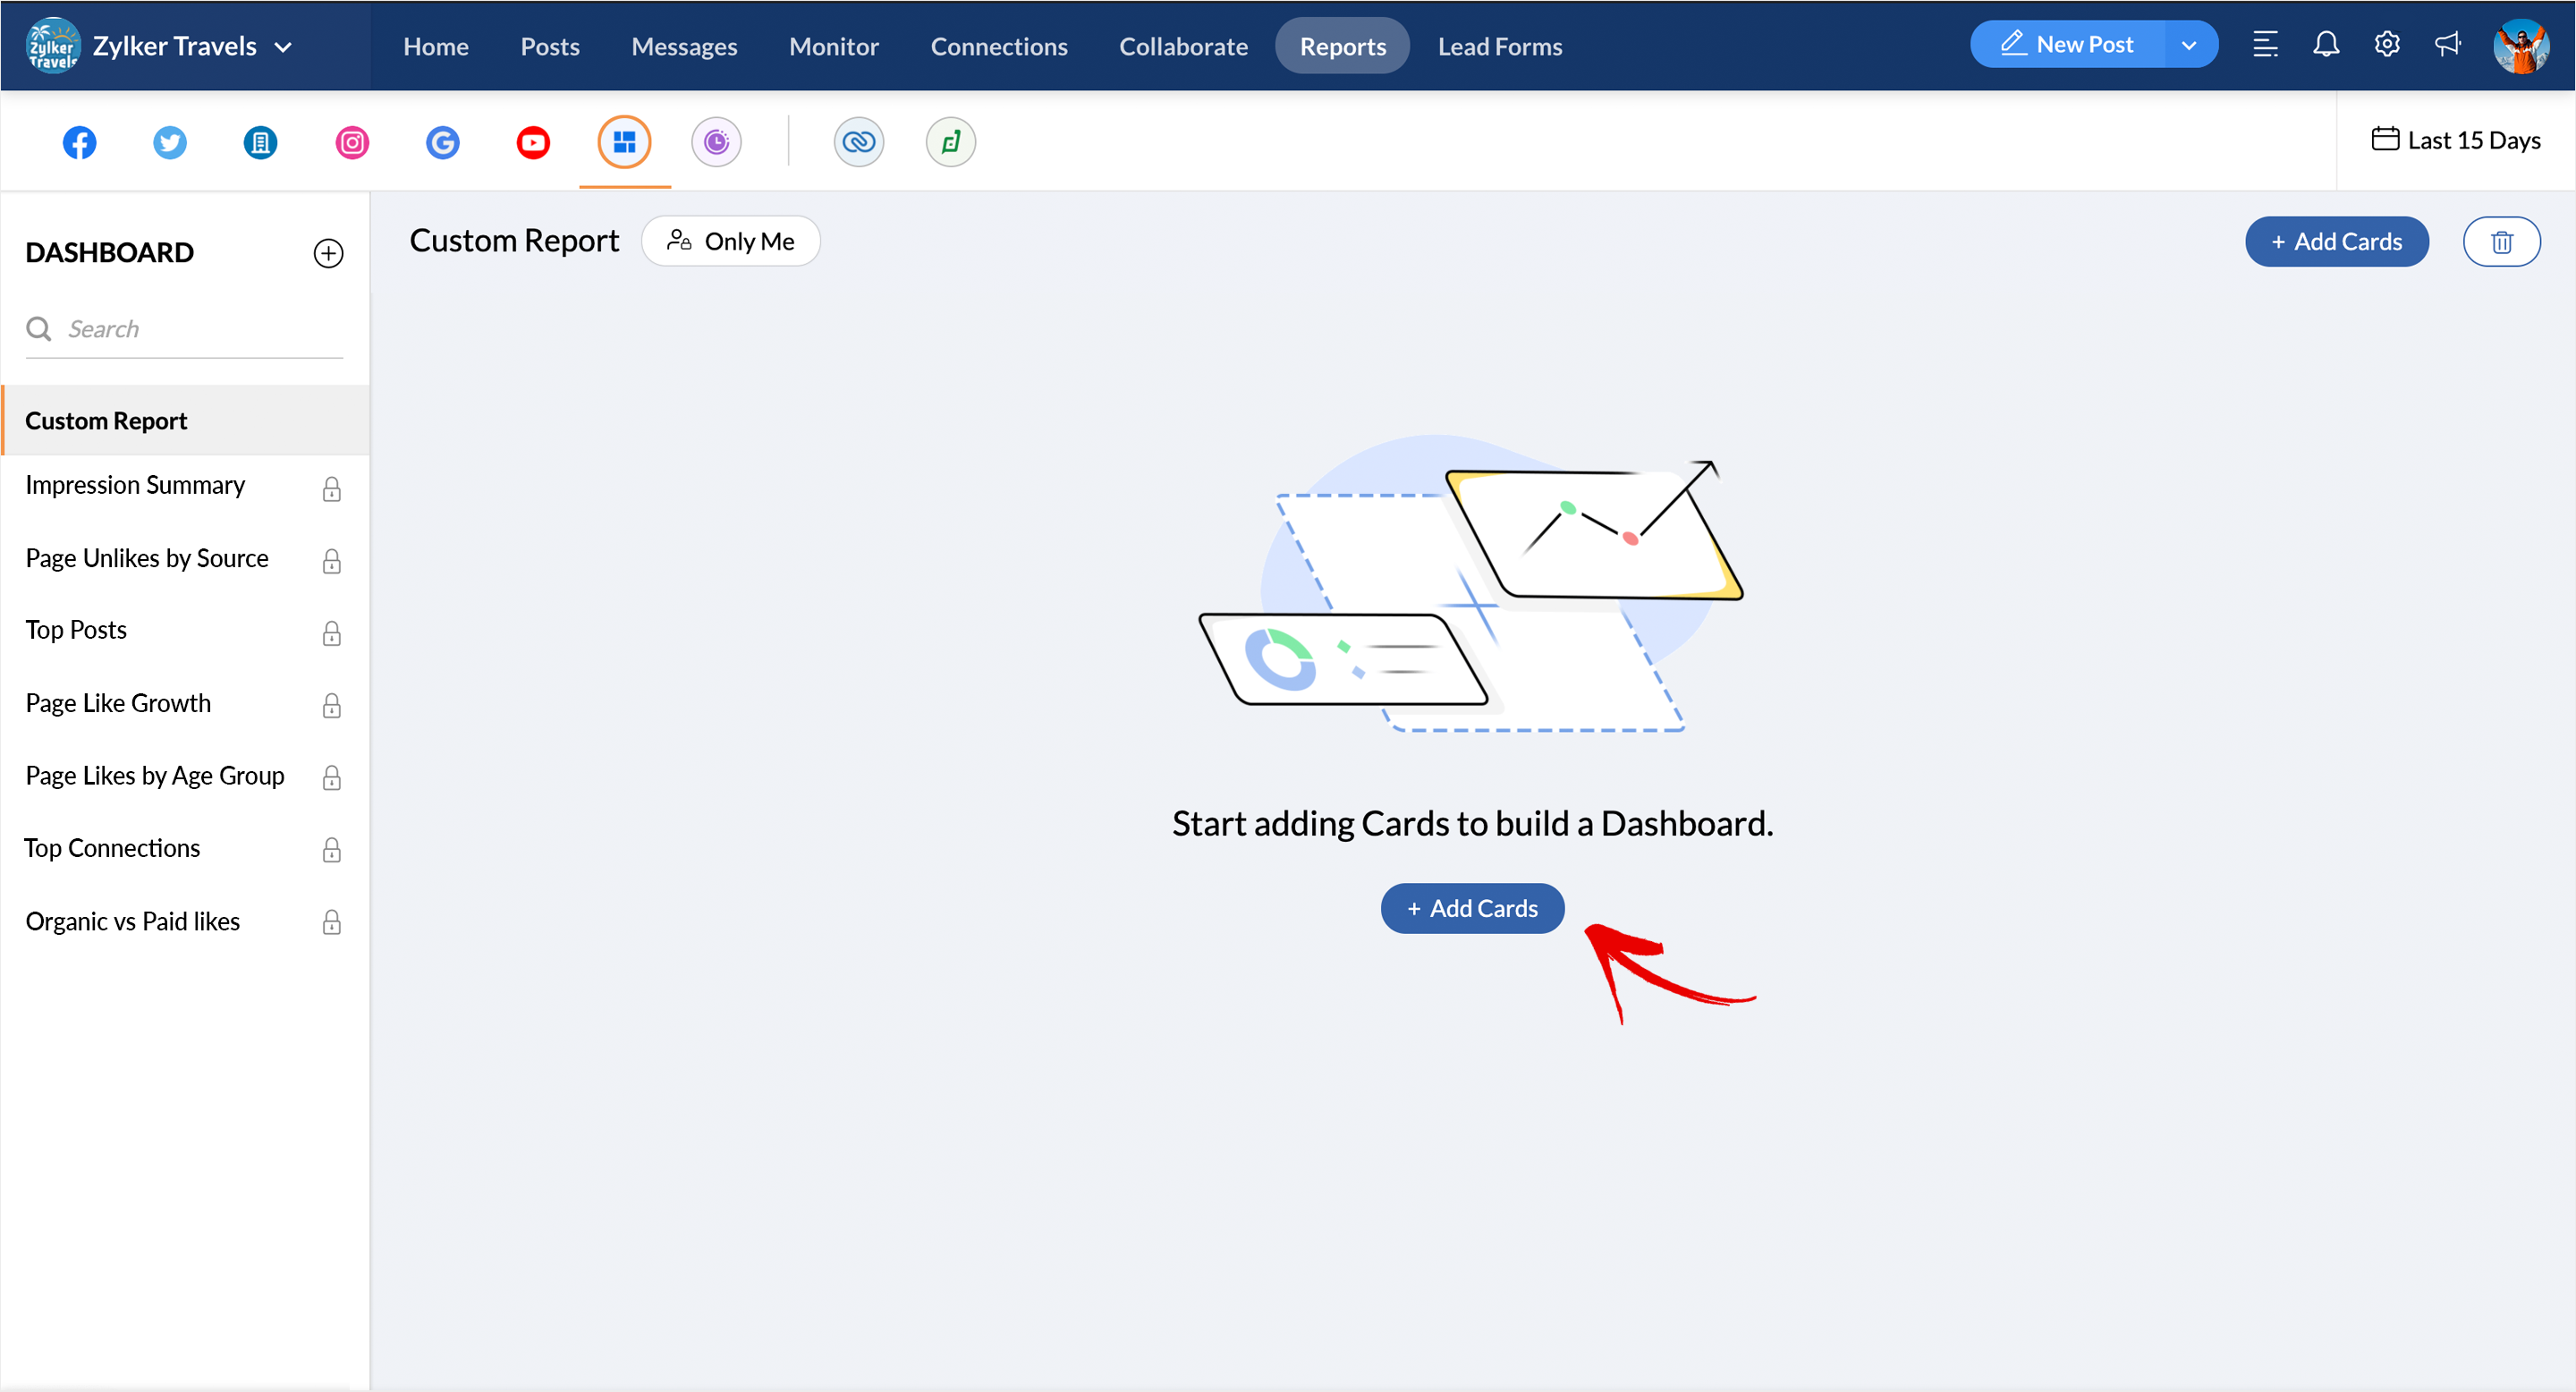This screenshot has height=1392, width=2576.
Task: Open YouTube reports channel icon
Action: pyautogui.click(x=533, y=142)
